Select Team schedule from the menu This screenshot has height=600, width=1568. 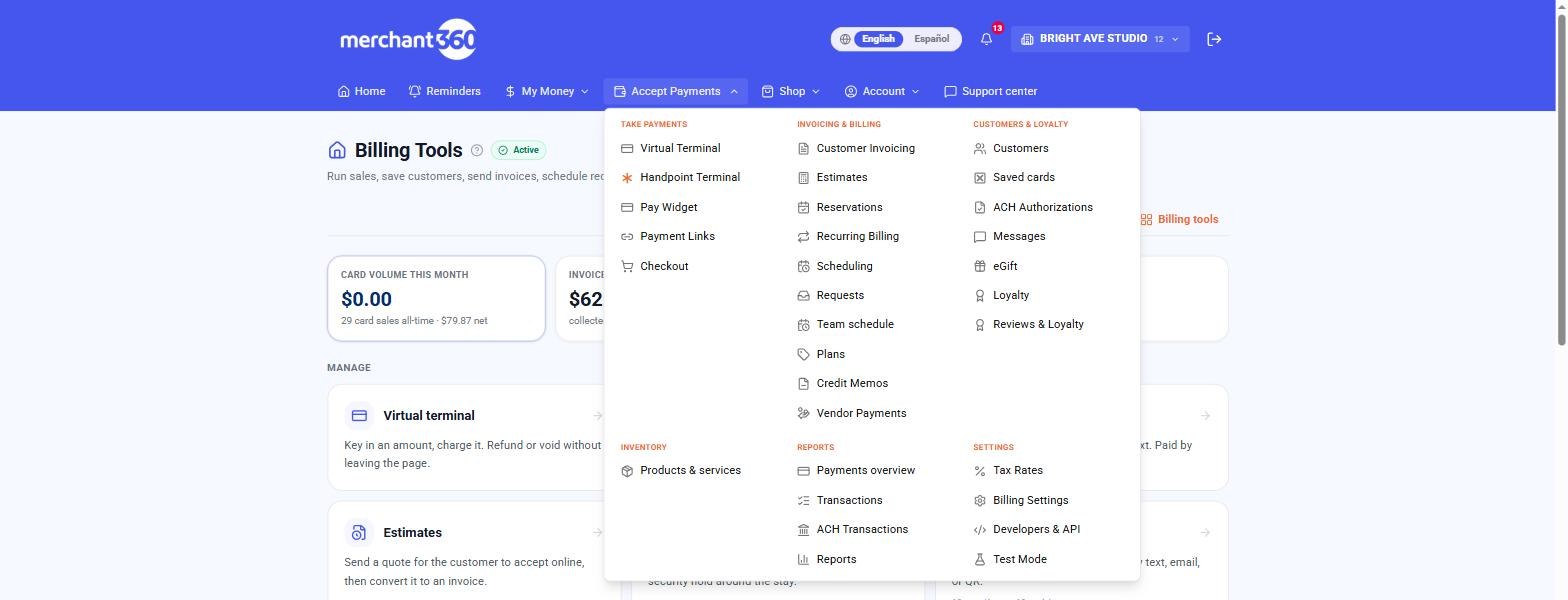[x=855, y=324]
